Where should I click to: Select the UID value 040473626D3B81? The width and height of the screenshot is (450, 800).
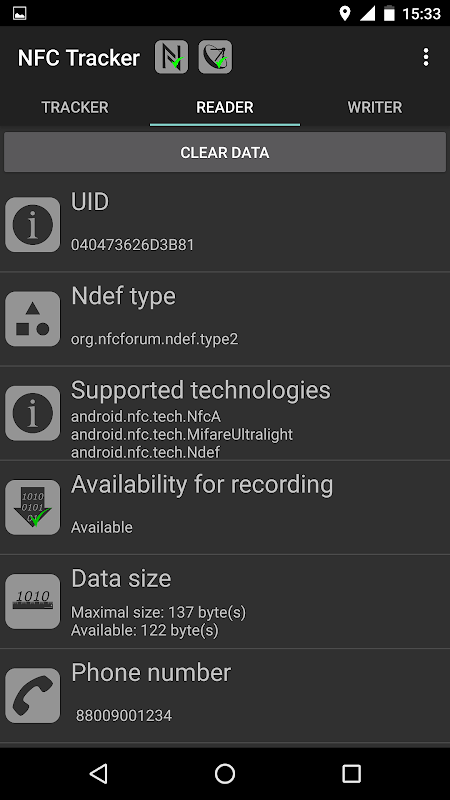[133, 245]
